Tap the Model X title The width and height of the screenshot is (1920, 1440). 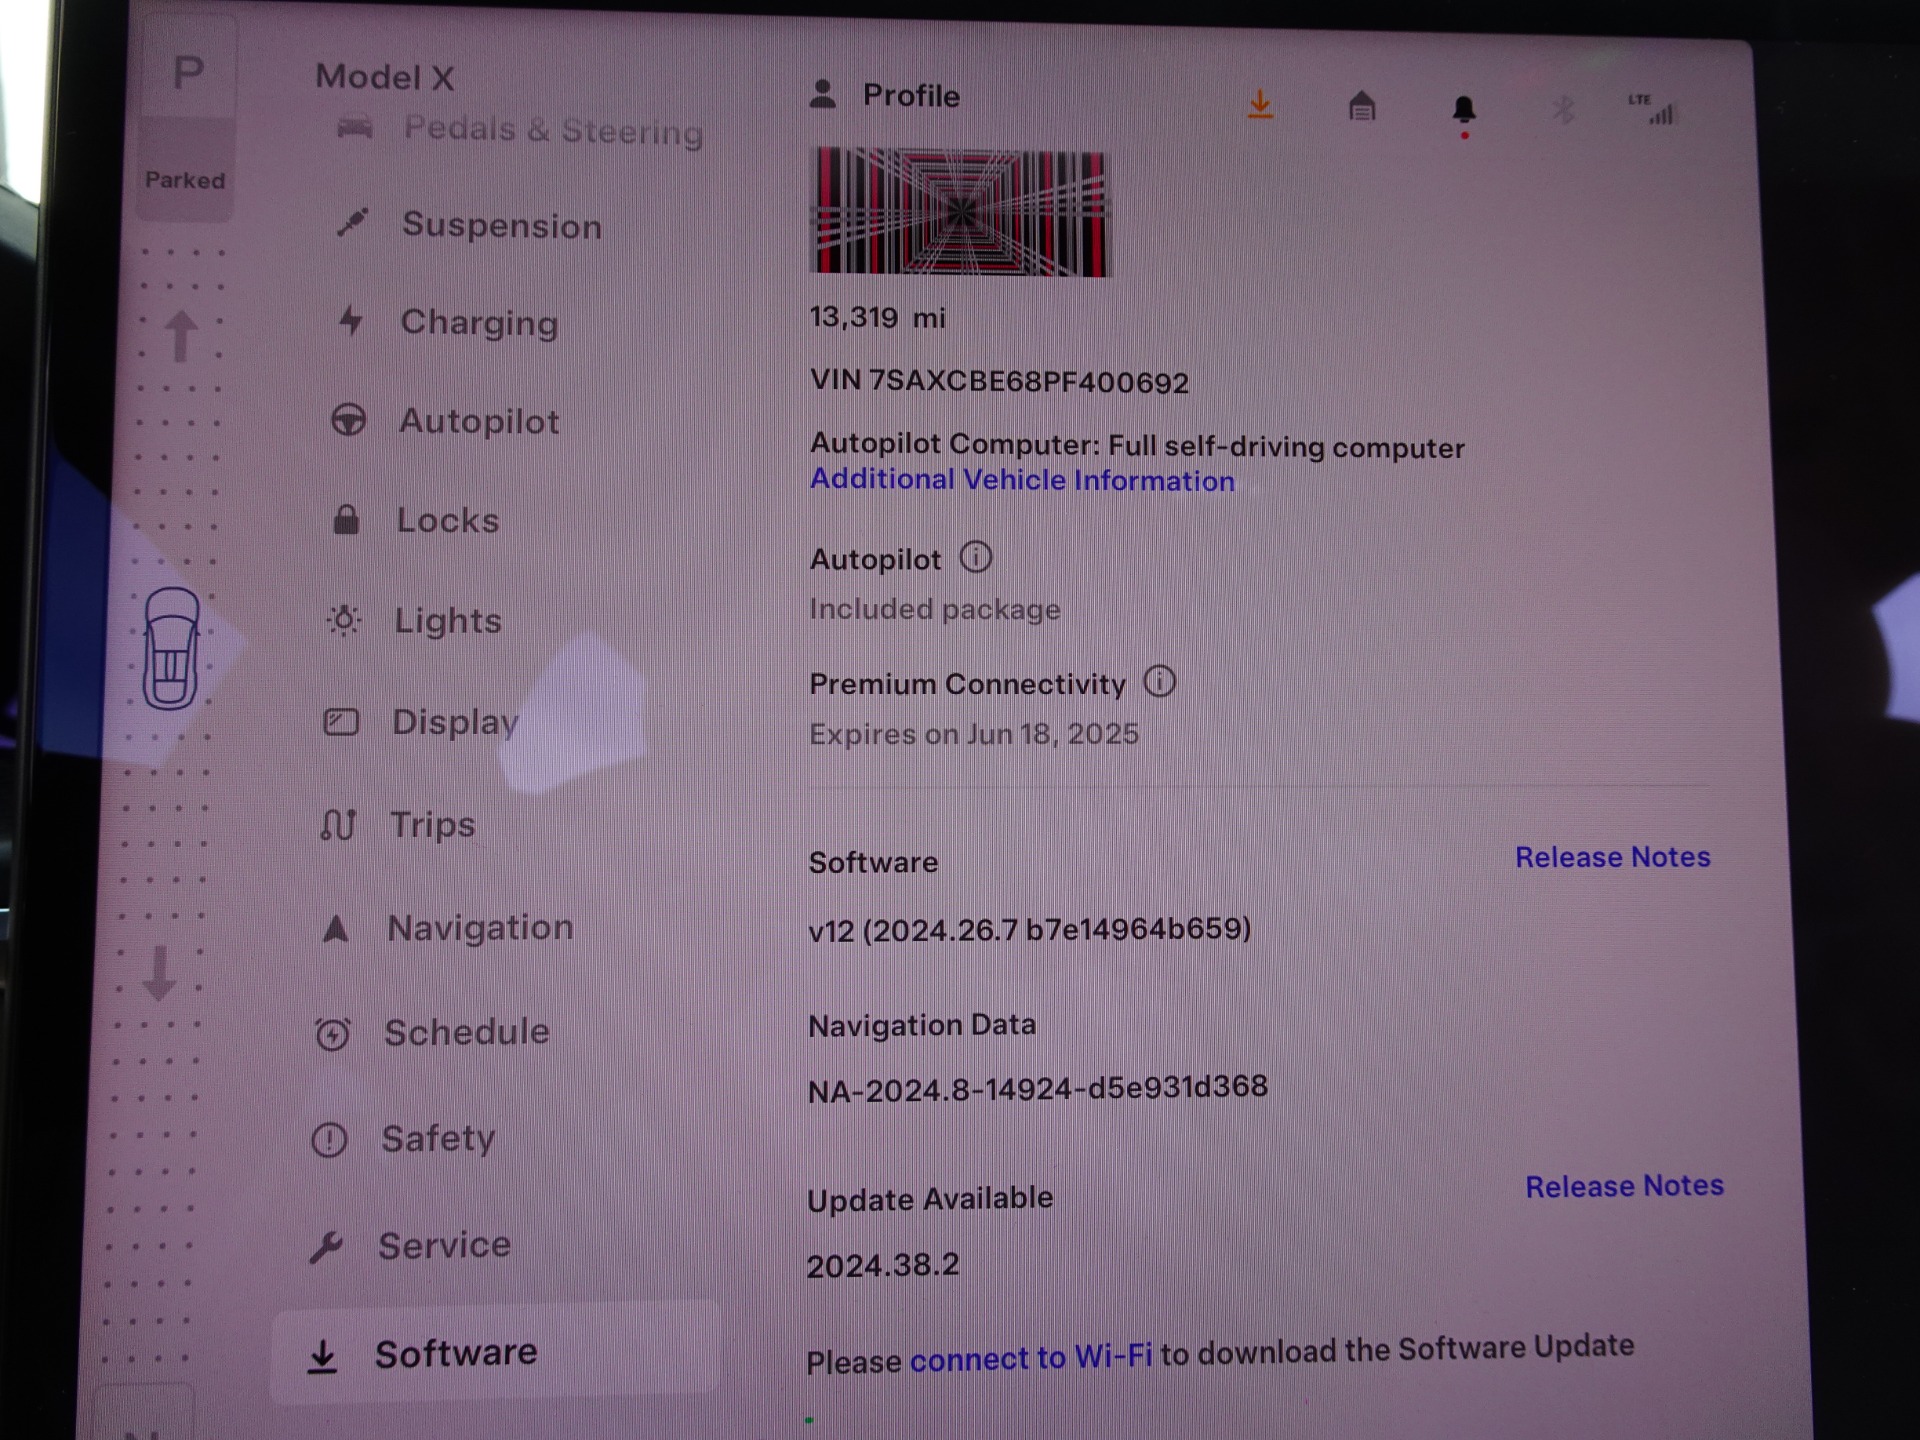[x=385, y=77]
